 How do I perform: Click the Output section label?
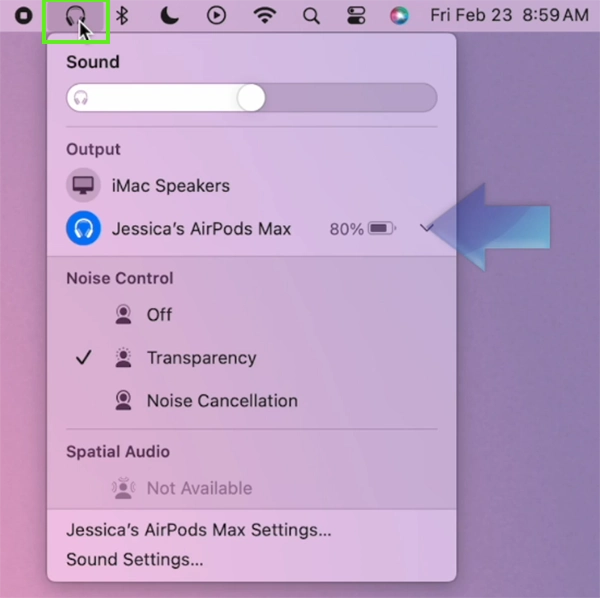[93, 149]
